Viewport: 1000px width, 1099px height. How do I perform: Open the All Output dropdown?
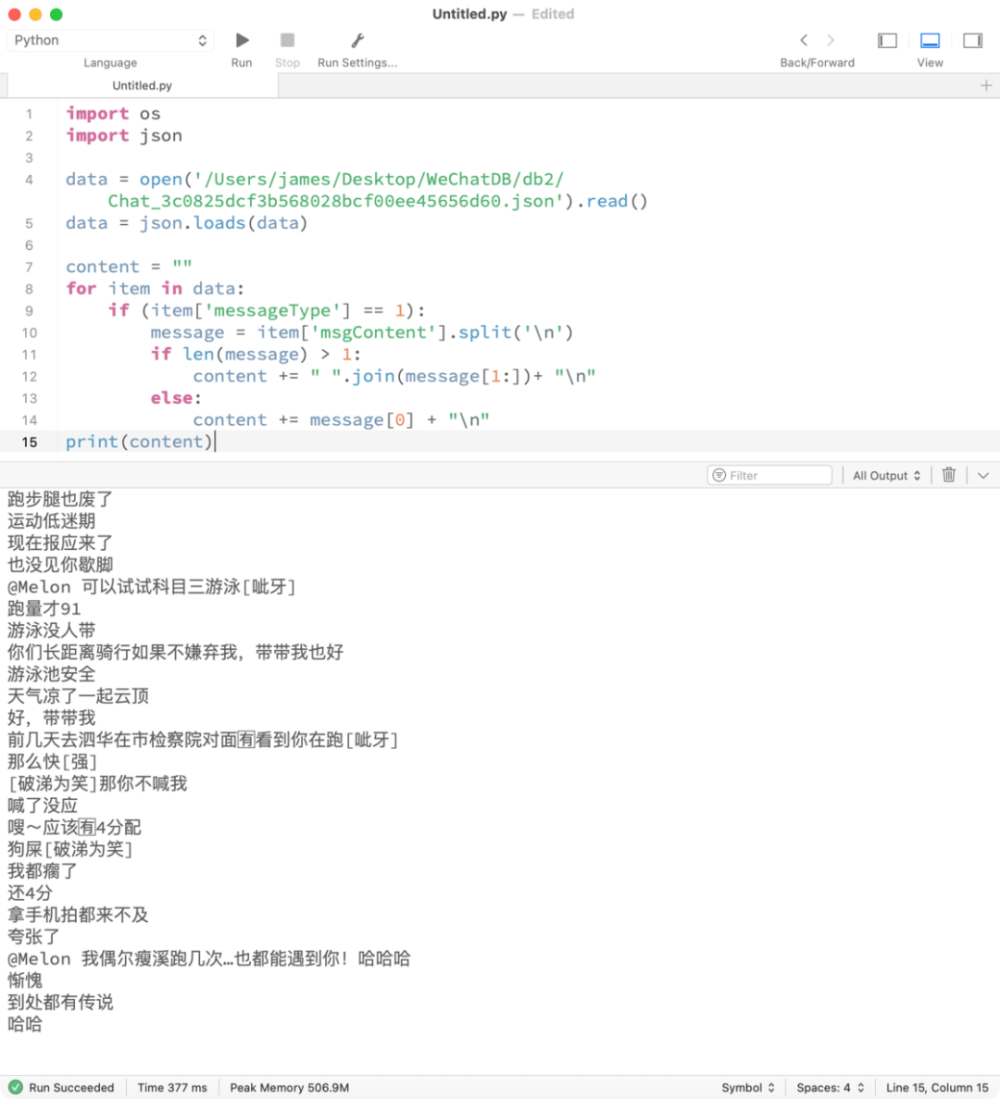tap(886, 475)
